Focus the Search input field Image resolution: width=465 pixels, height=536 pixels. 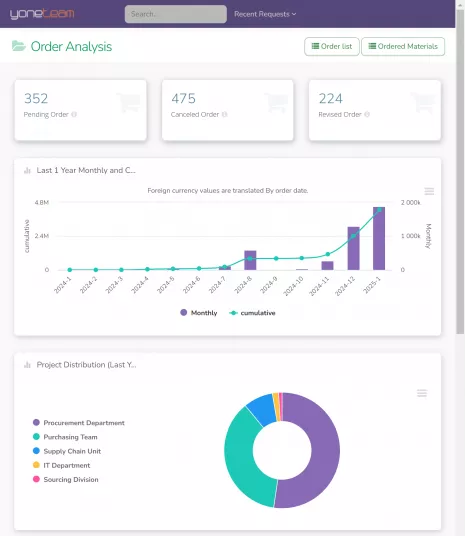point(176,14)
